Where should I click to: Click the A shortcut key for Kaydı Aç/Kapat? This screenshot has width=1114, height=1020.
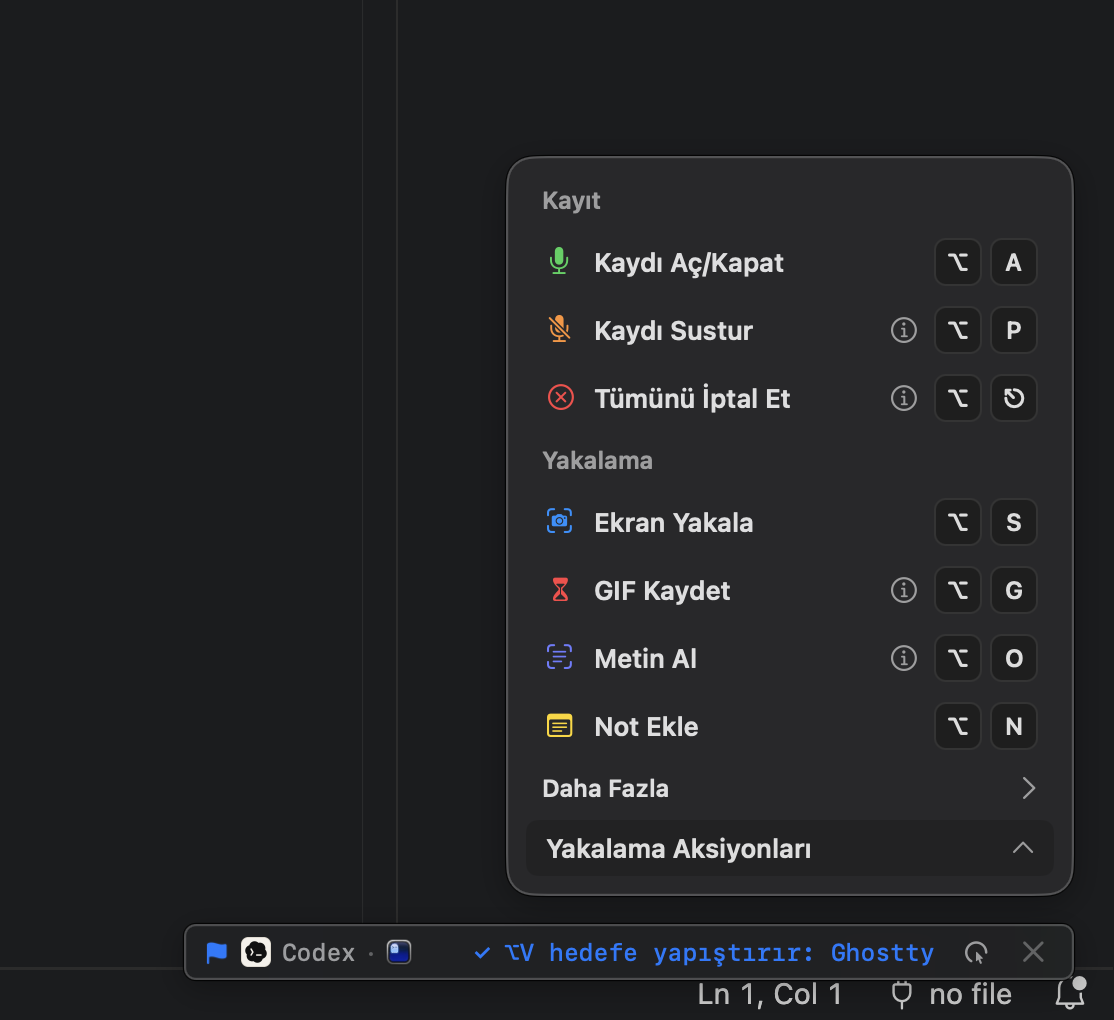(1013, 262)
